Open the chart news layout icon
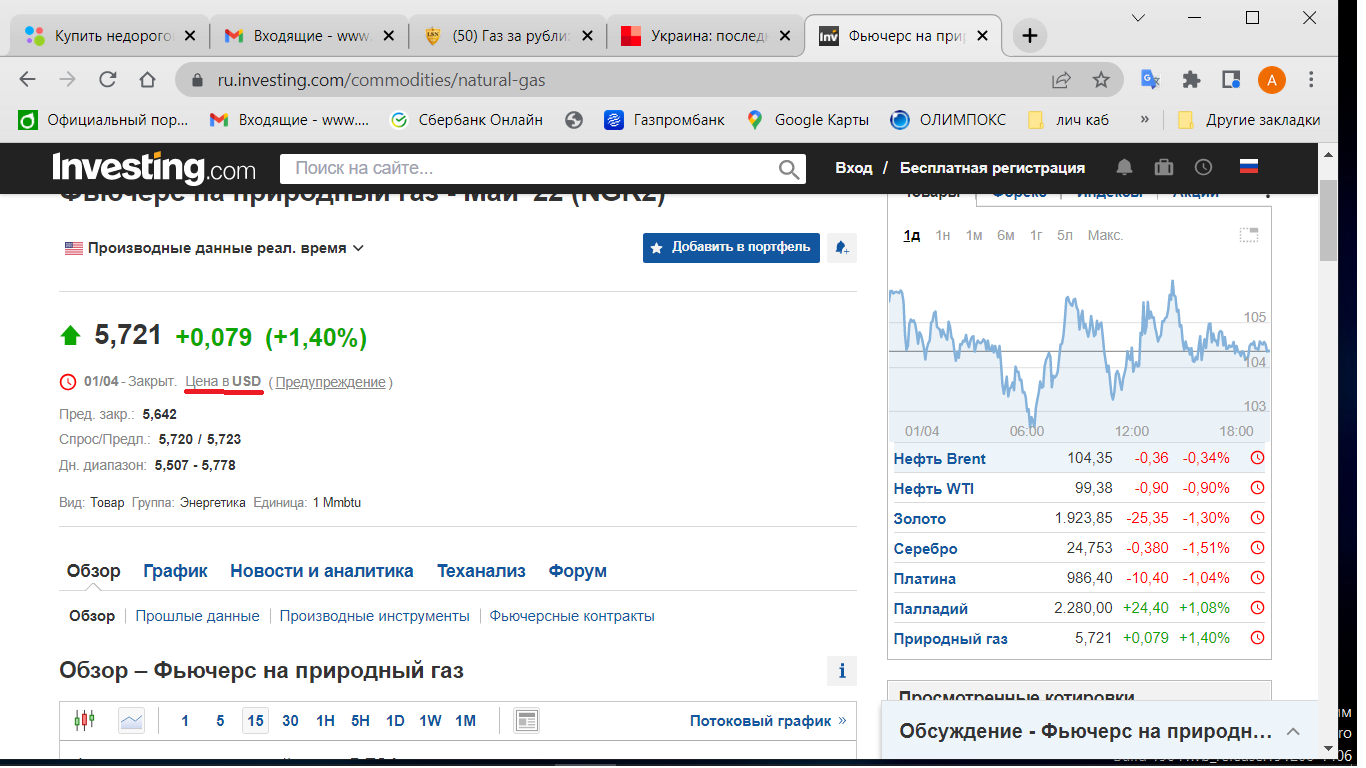 527,720
